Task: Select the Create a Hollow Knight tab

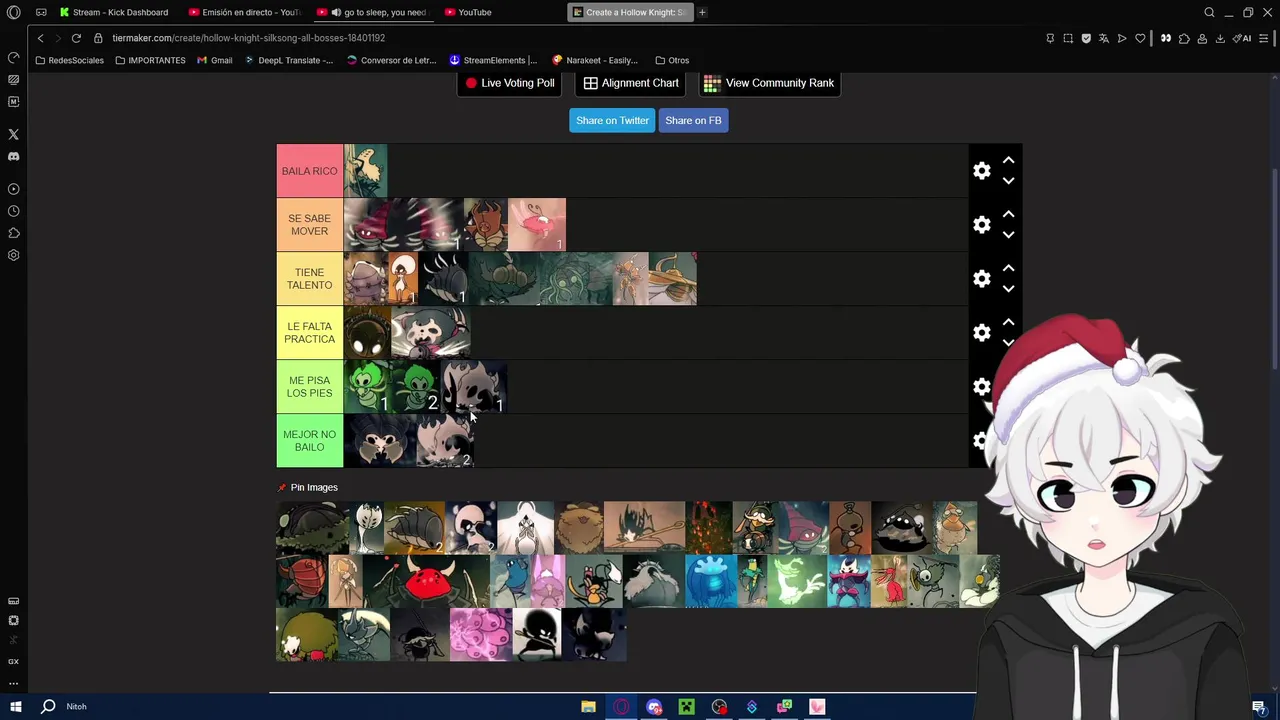Action: (x=629, y=12)
